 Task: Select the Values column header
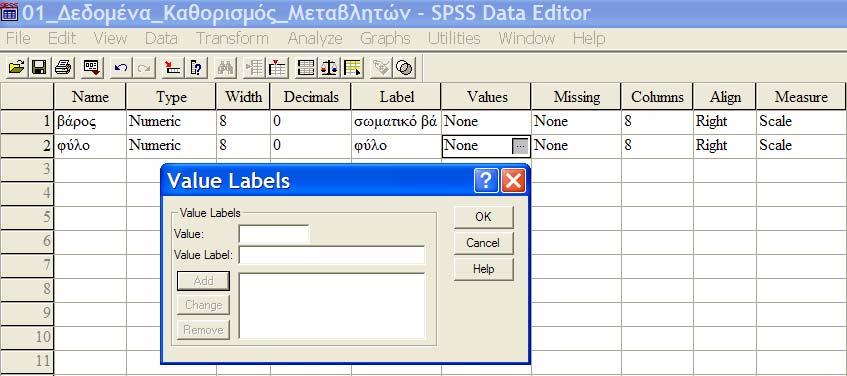(486, 97)
